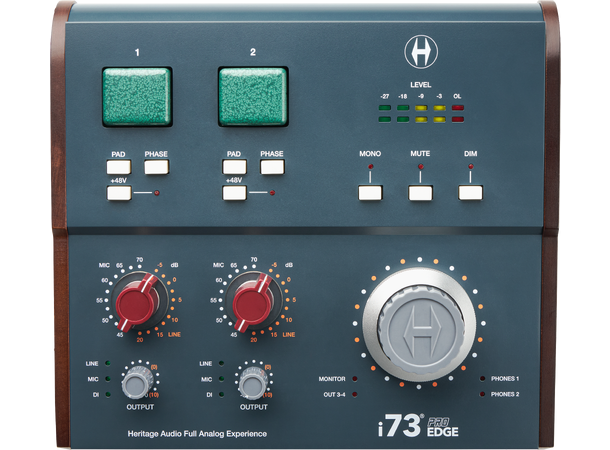610x450 pixels.
Task: Click the top-row OL red meter LED
Action: [x=458, y=108]
